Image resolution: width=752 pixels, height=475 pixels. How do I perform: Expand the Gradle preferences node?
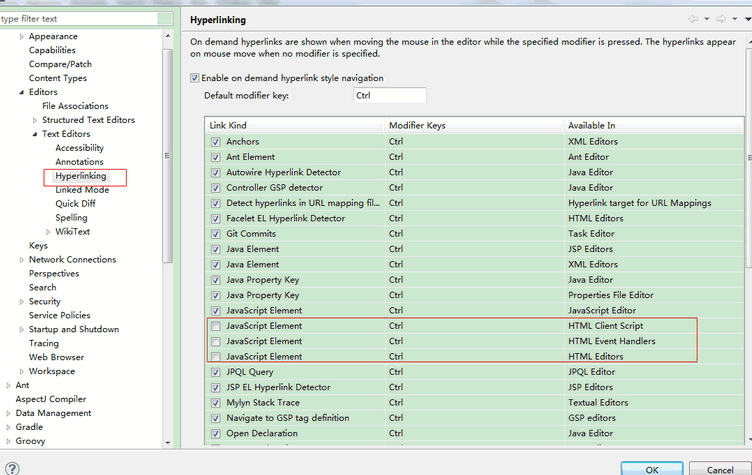click(x=9, y=427)
